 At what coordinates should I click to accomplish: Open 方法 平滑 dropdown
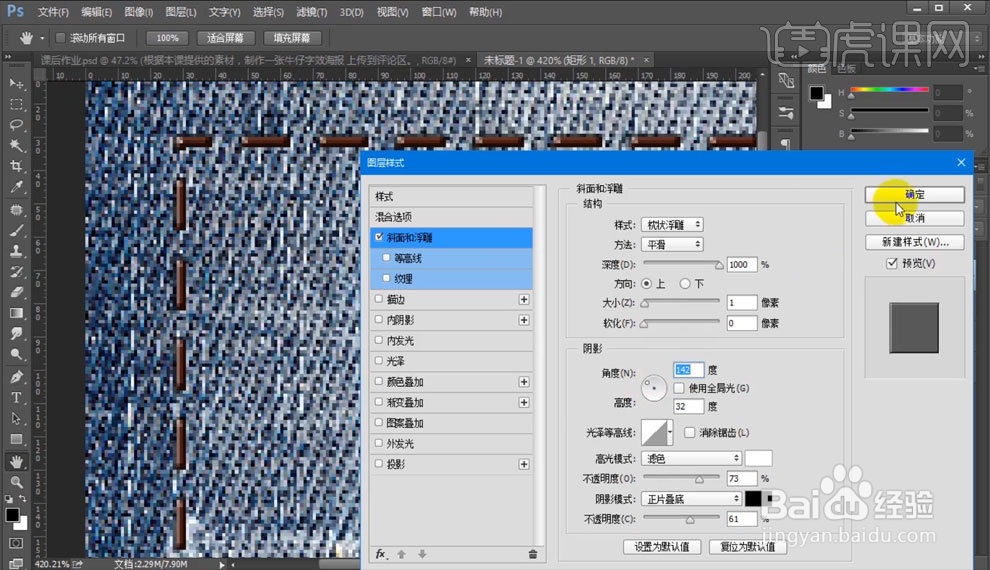point(672,244)
